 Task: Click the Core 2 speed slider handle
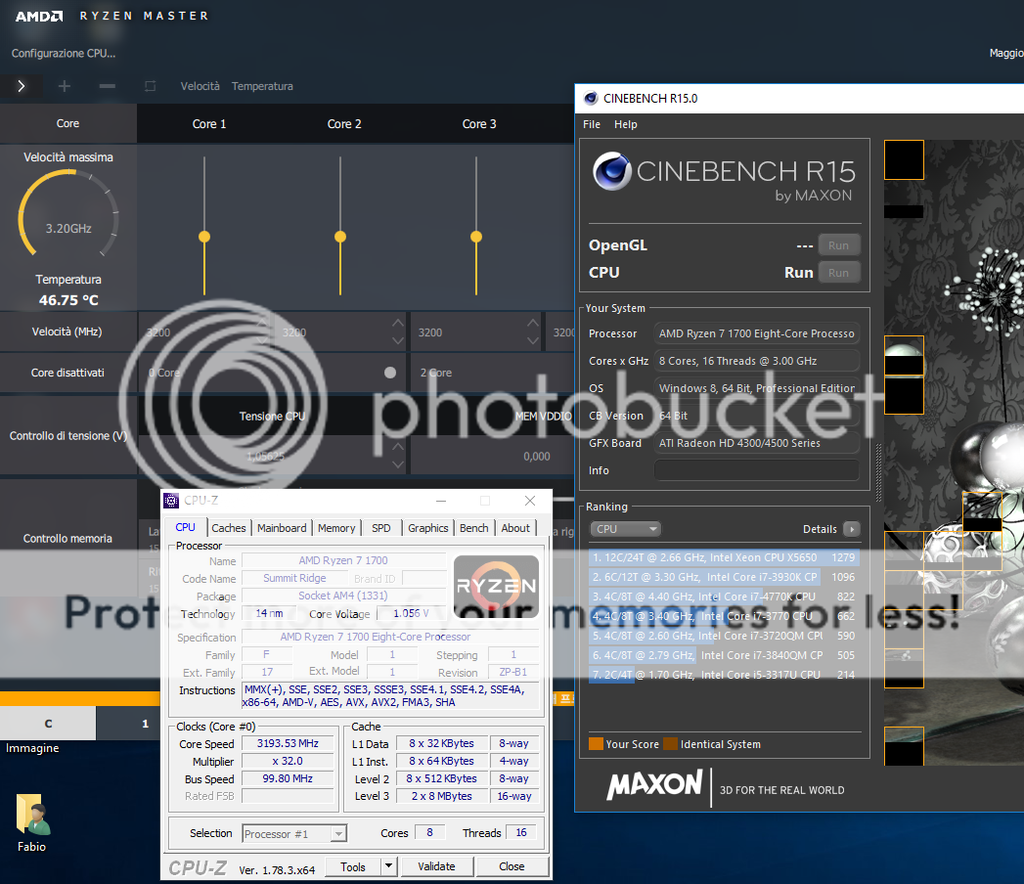[x=340, y=237]
